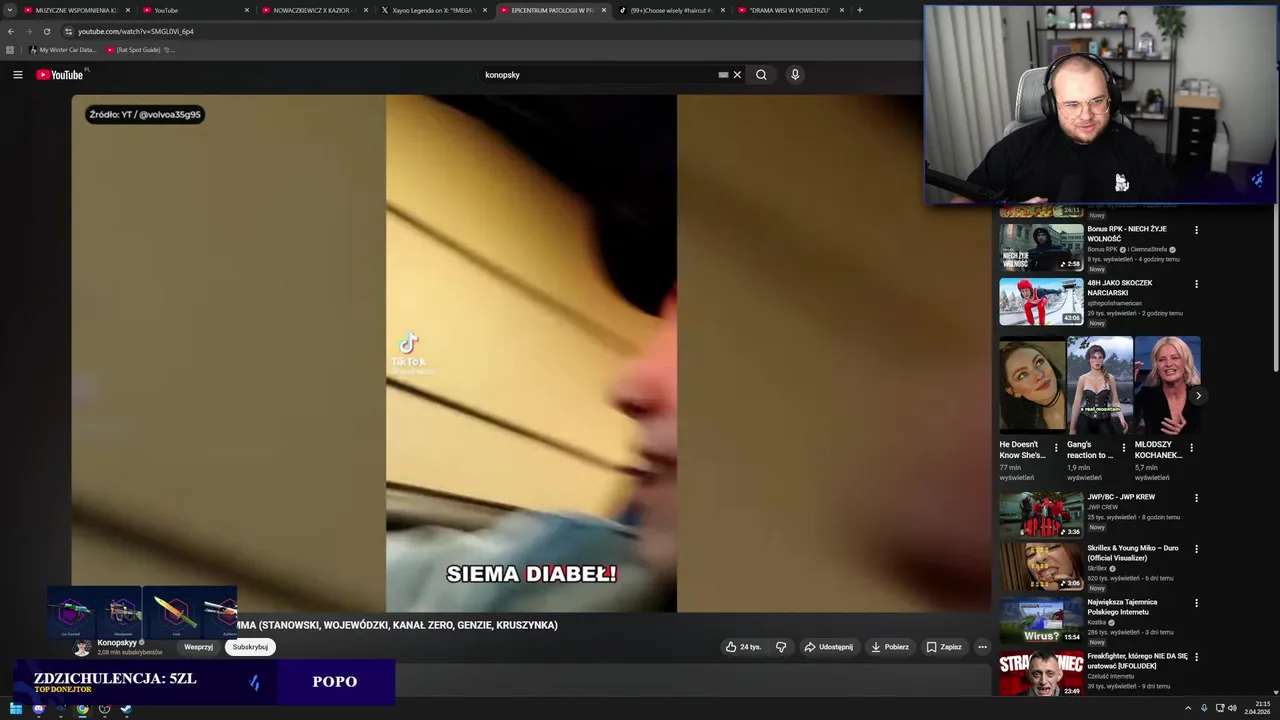This screenshot has height=720, width=1280.
Task: Open more actions ellipsis under video
Action: point(982,647)
